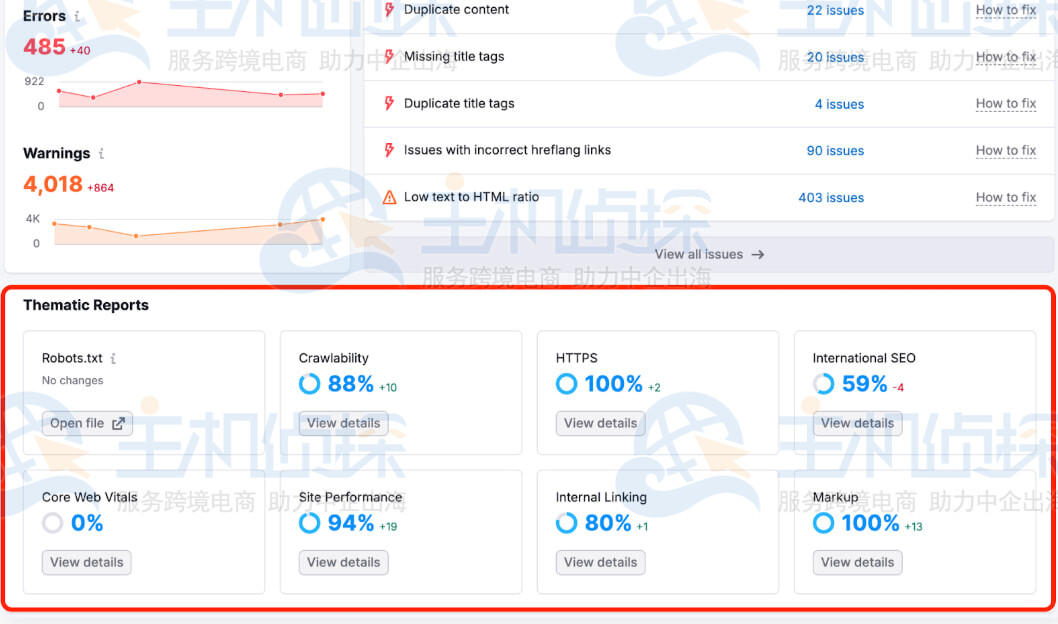Viewport: 1058px width, 624px height.
Task: Click the Core Web Vitals 0% progress ring
Action: (x=53, y=523)
